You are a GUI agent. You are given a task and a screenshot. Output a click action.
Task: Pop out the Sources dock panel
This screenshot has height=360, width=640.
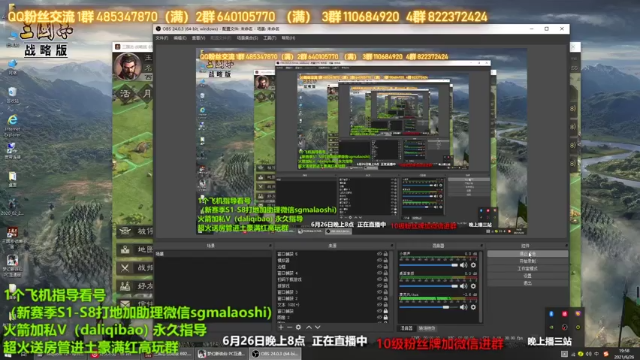click(392, 246)
